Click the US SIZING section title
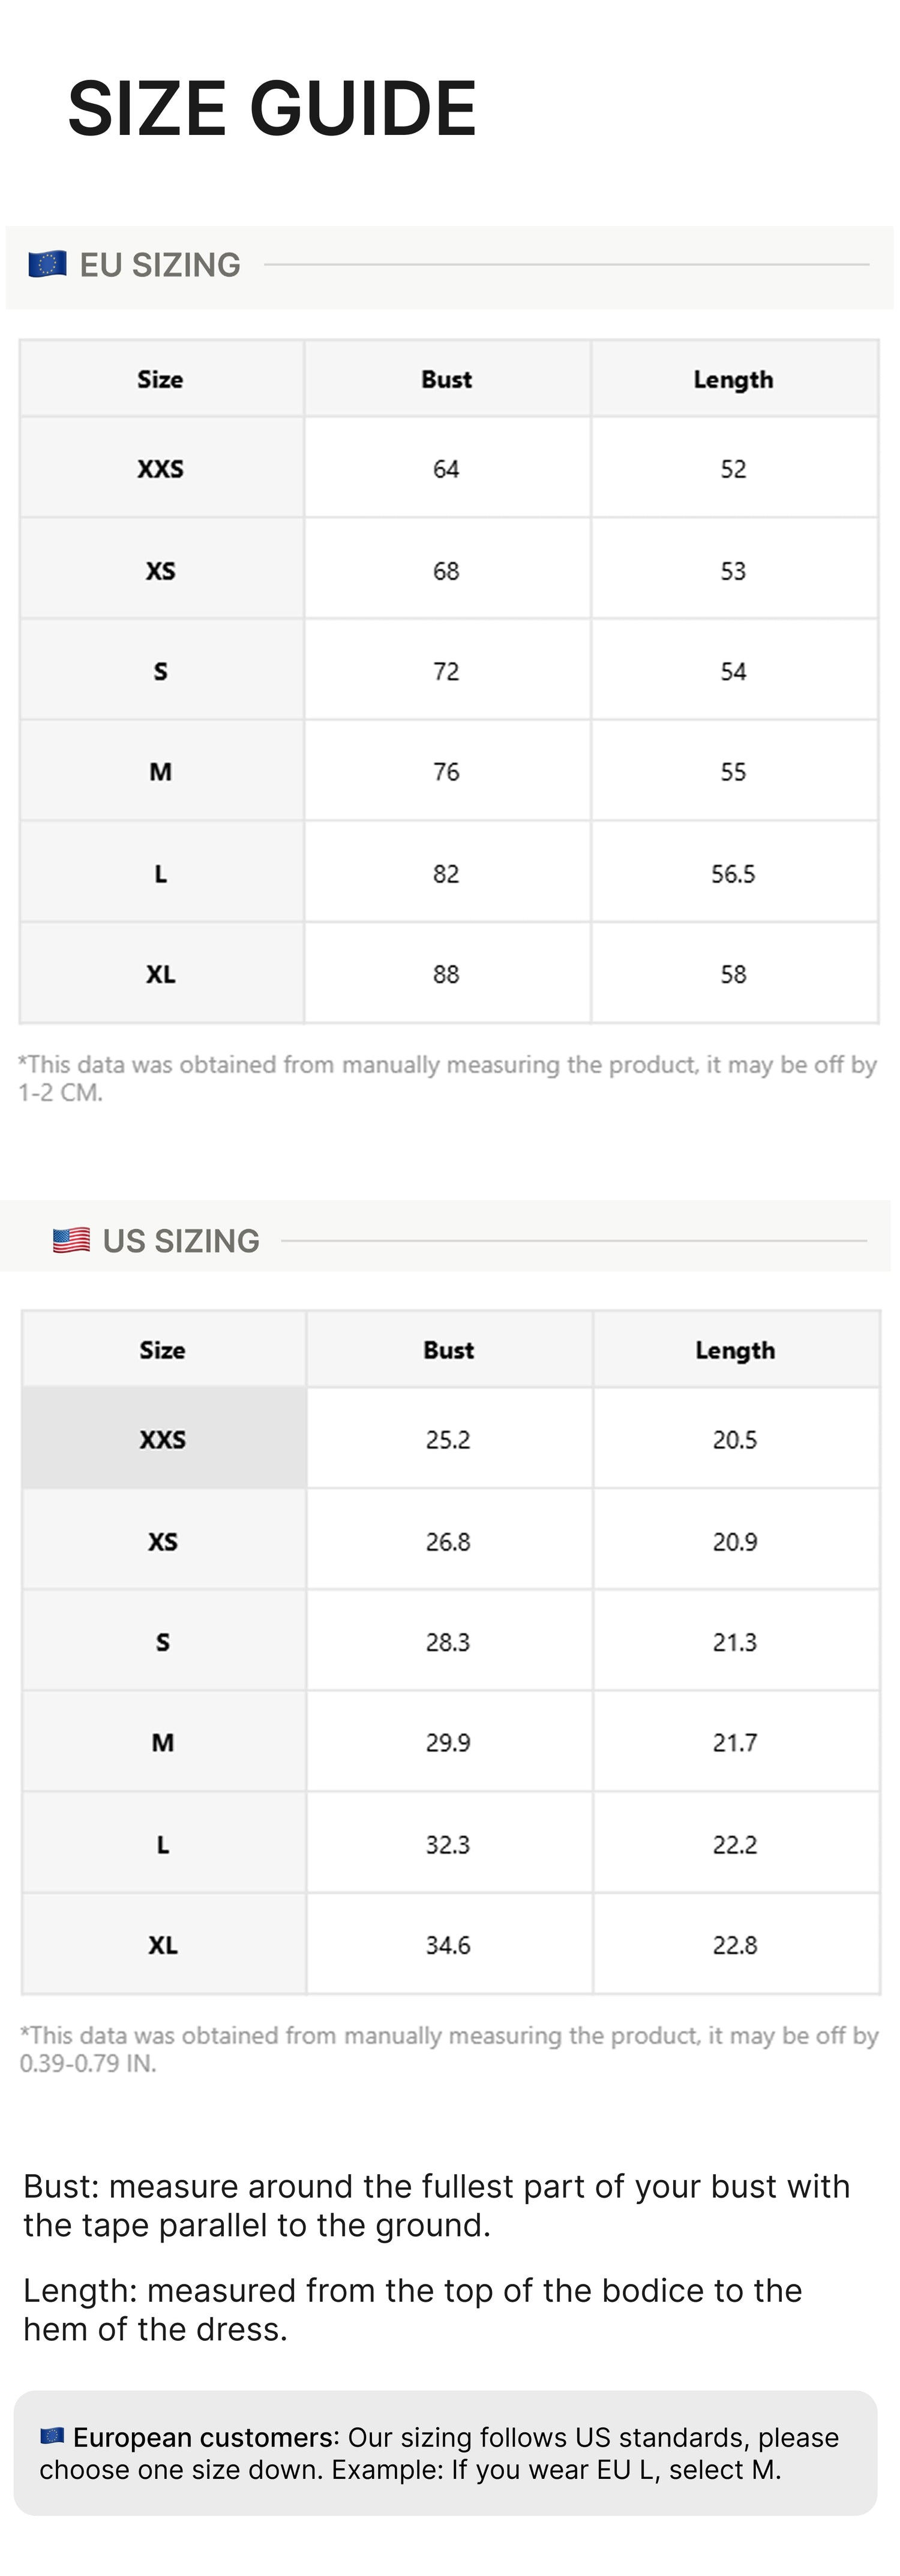 pos(181,1241)
